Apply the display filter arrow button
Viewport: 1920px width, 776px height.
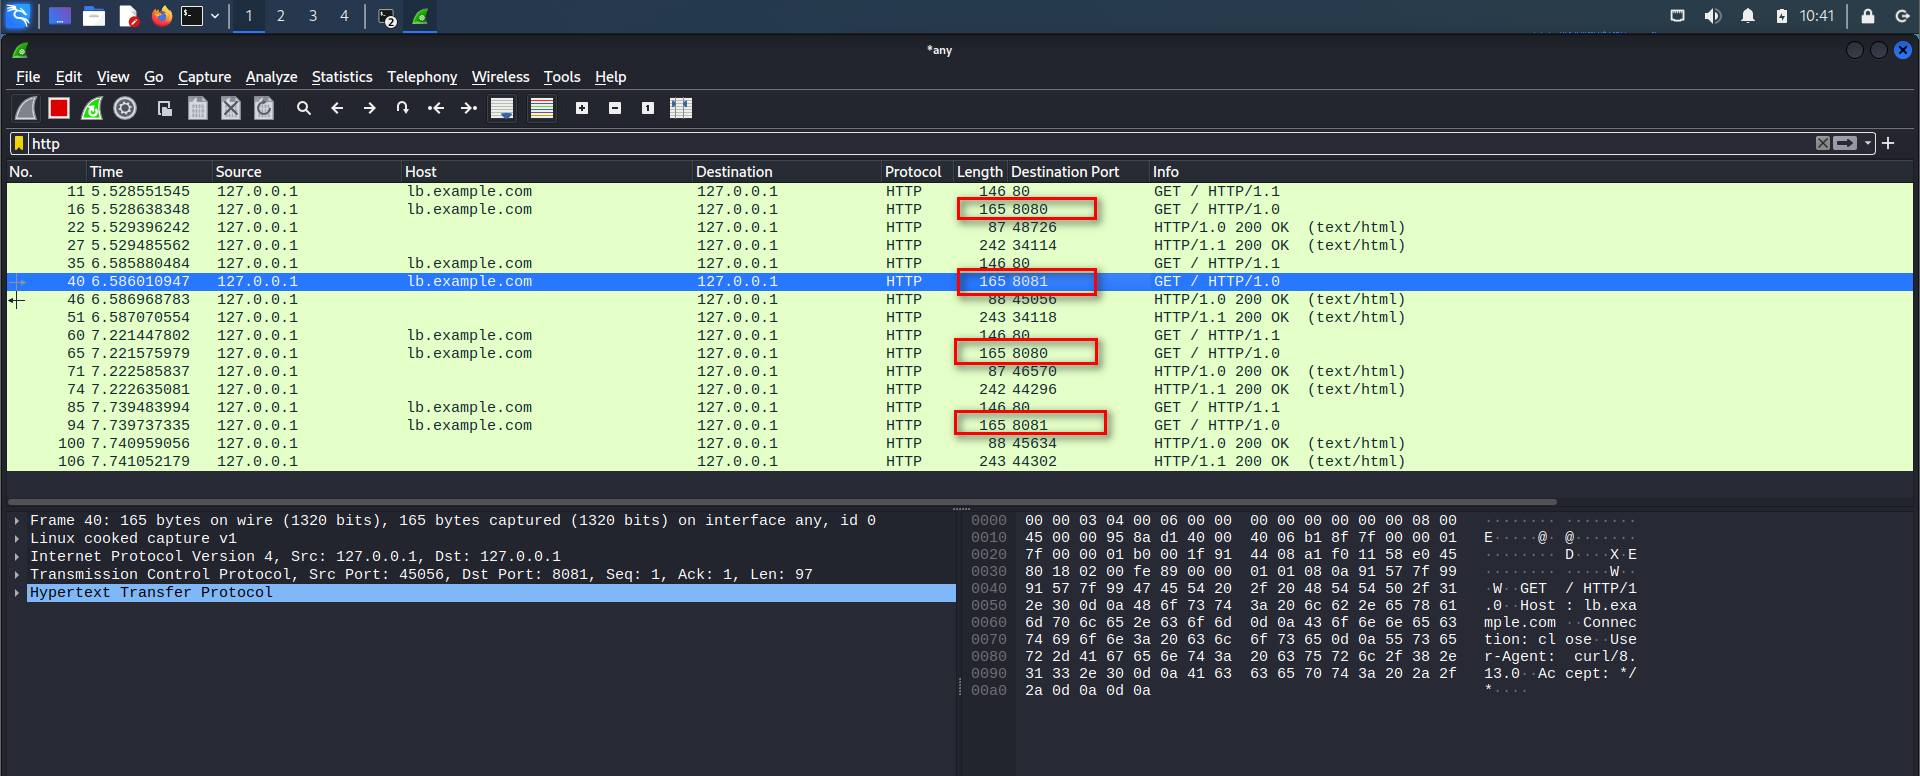1845,143
